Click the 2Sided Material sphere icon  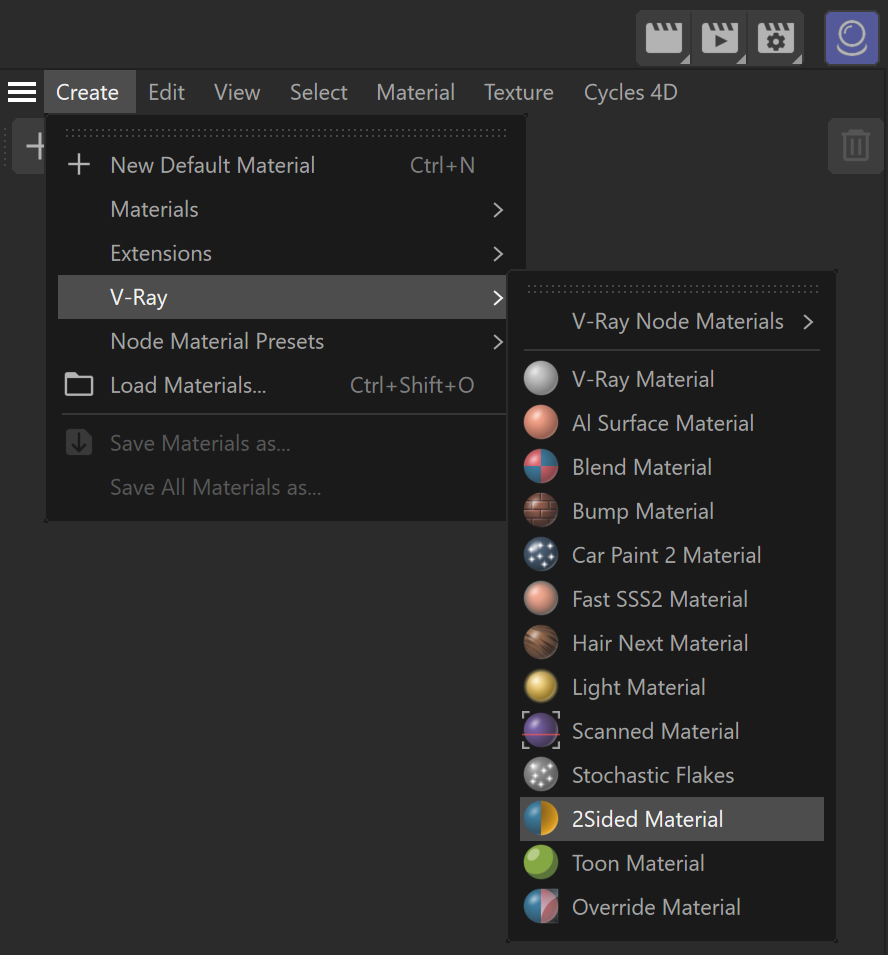541,819
